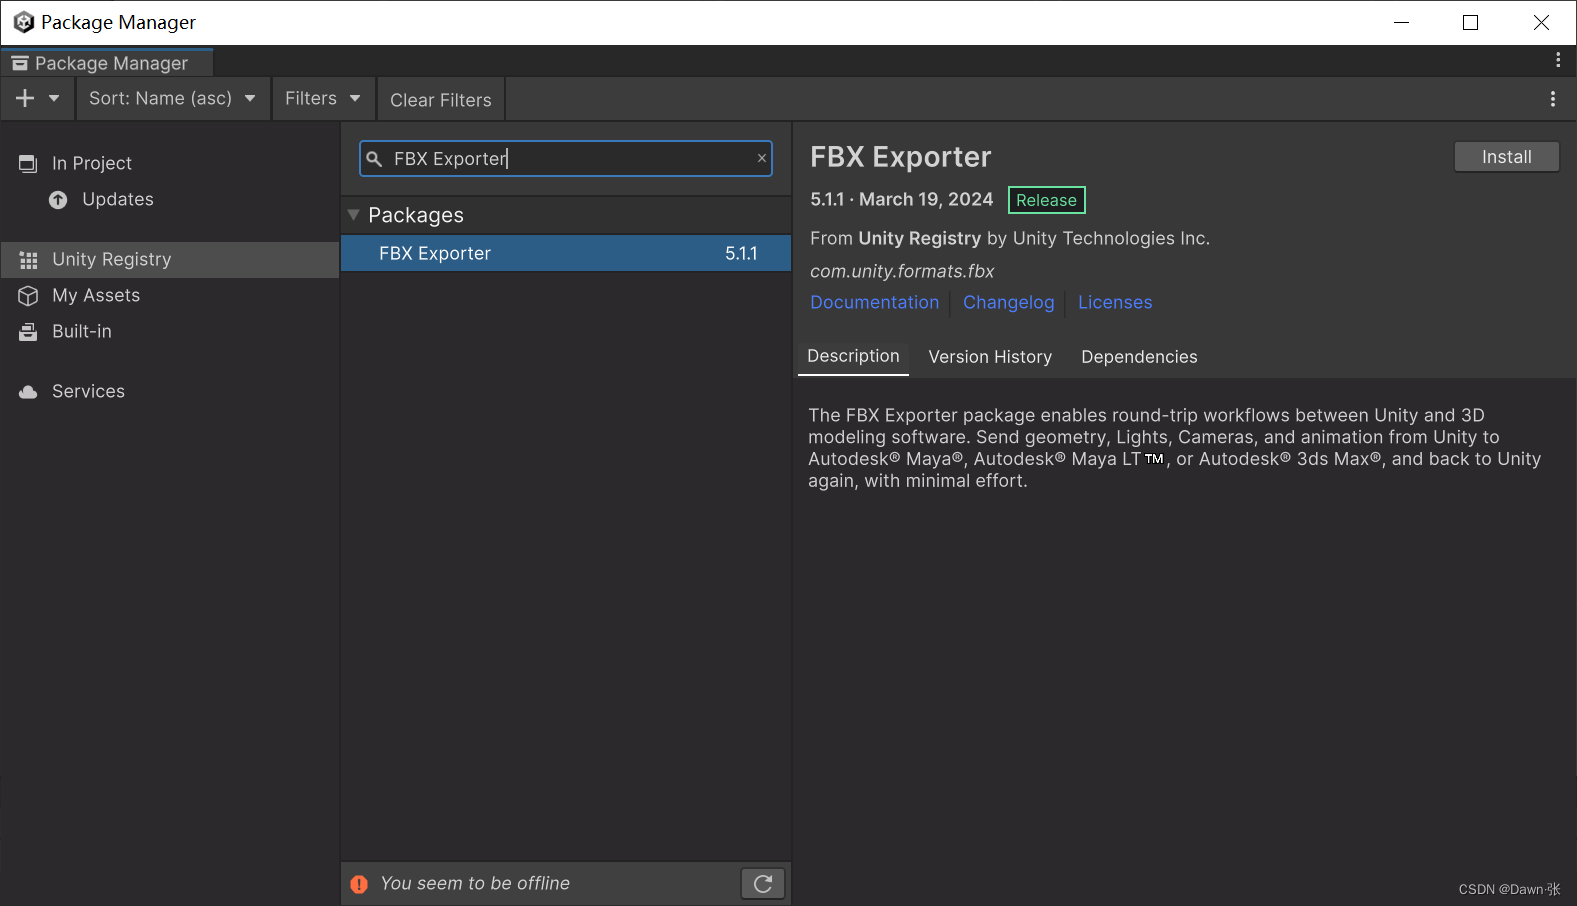1577x906 pixels.
Task: Collapse the Packages group expander
Action: click(x=353, y=215)
